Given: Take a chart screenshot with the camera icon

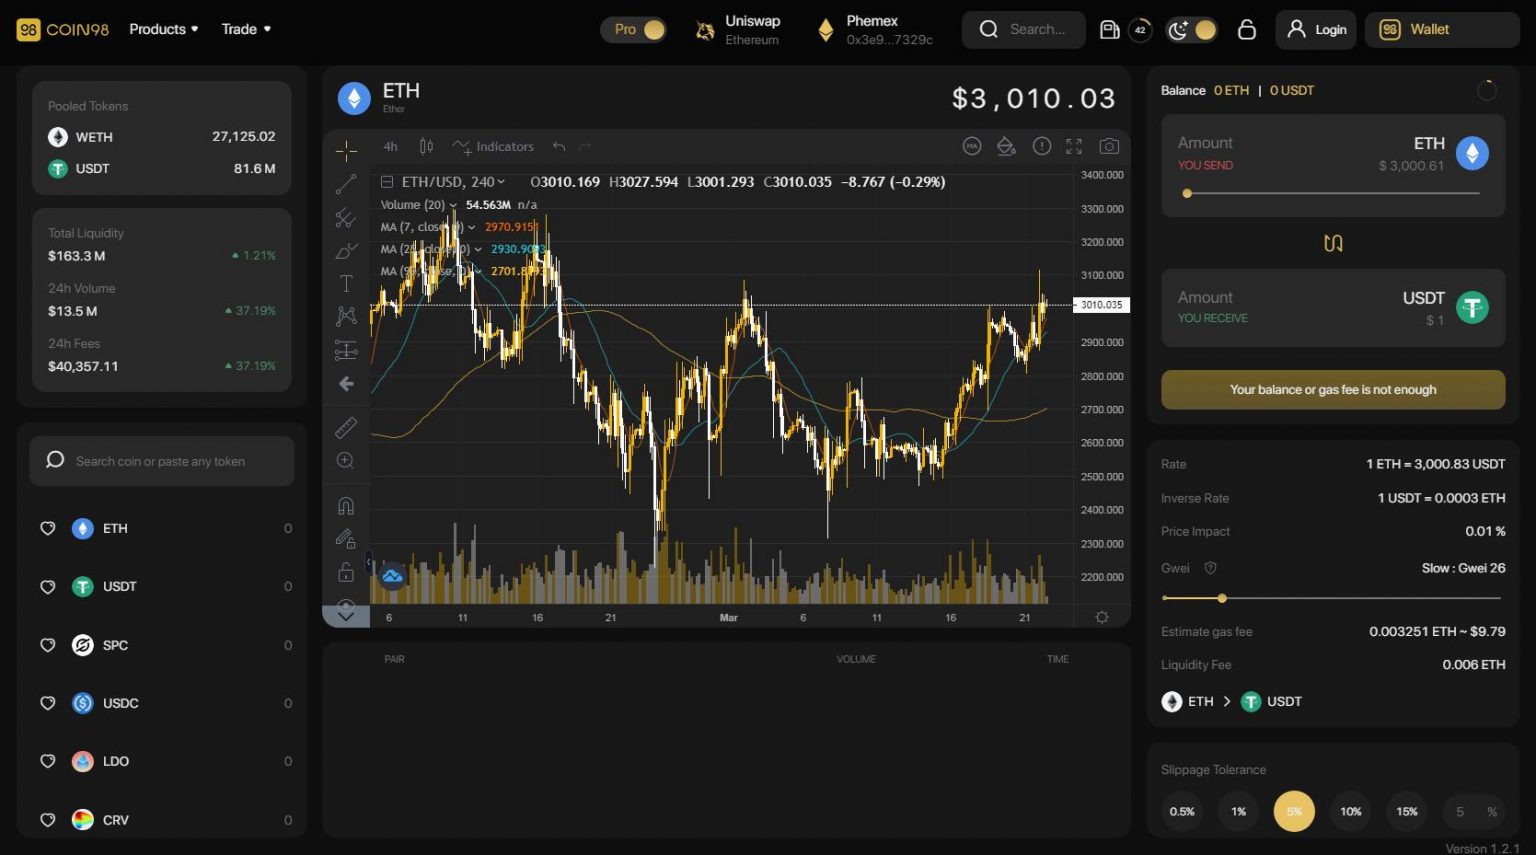Looking at the screenshot, I should coord(1109,146).
